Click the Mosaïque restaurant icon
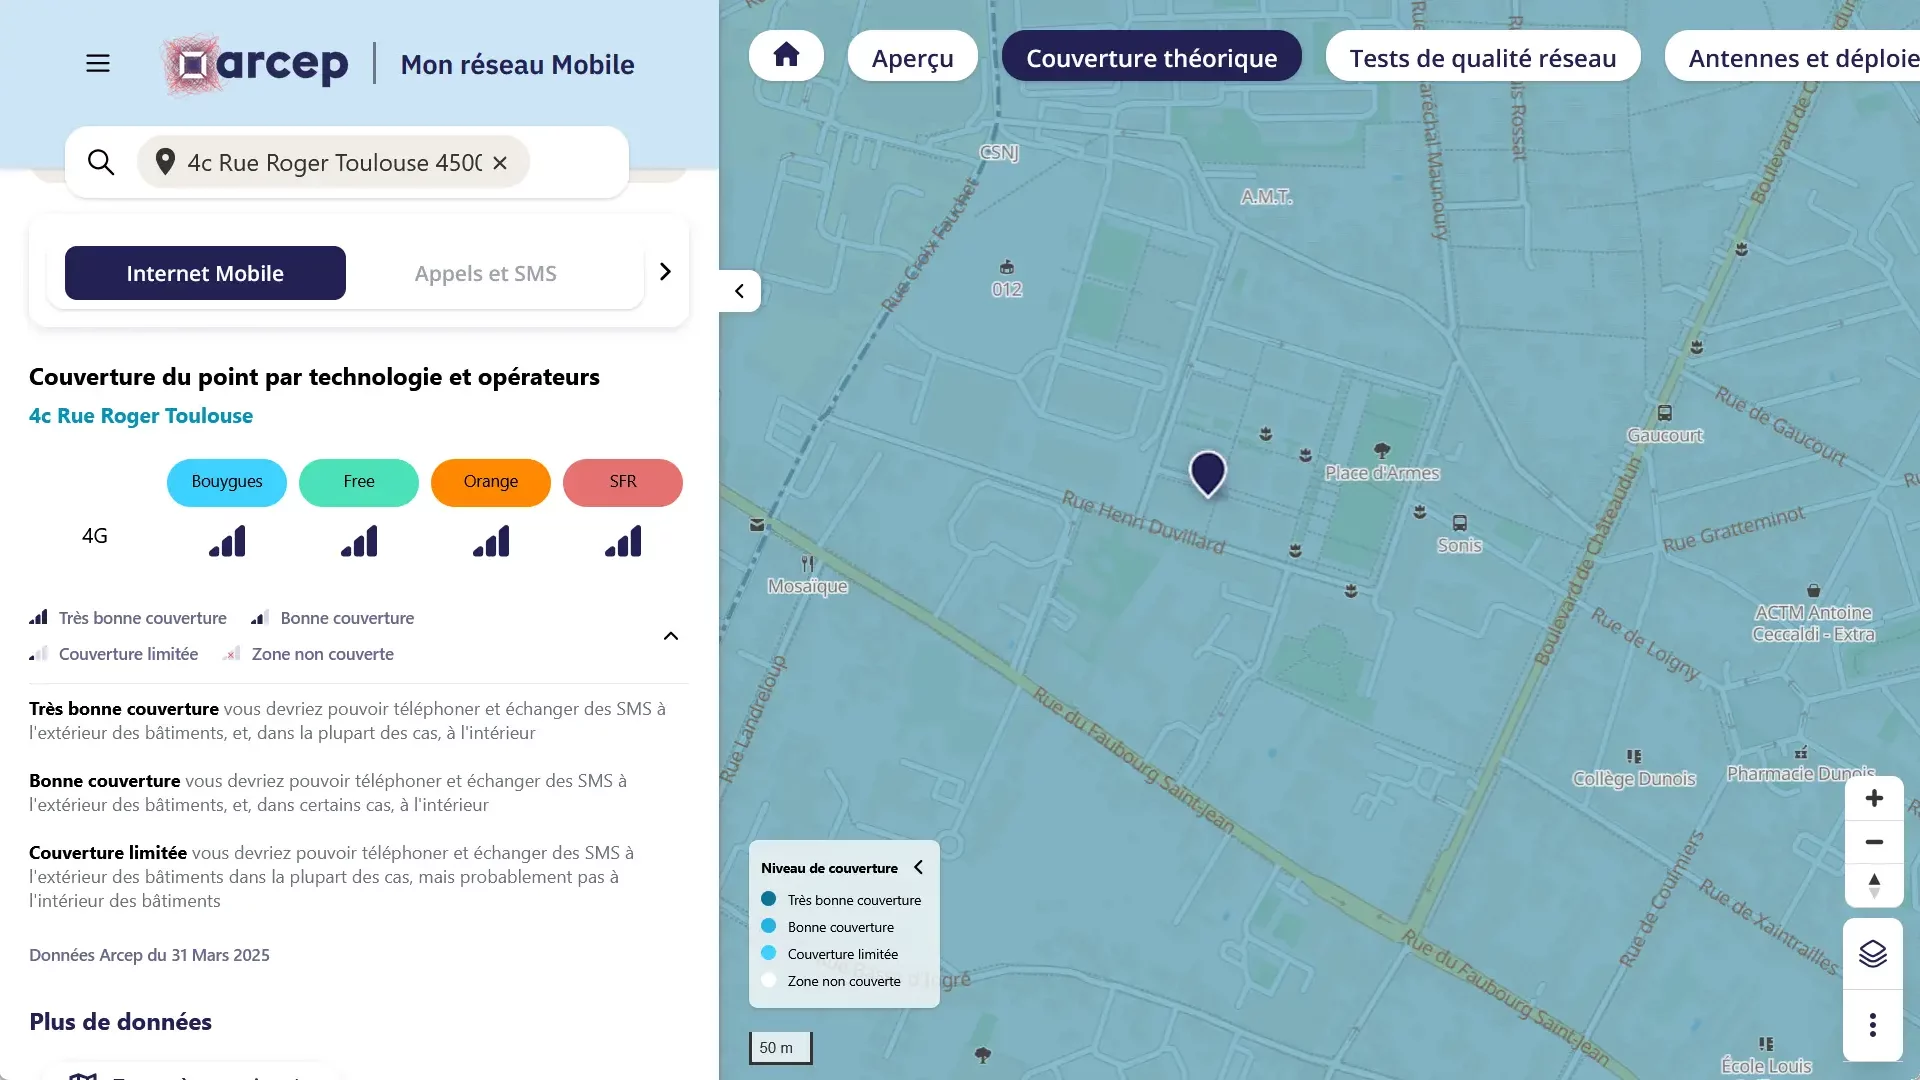The height and width of the screenshot is (1080, 1920). [808, 564]
